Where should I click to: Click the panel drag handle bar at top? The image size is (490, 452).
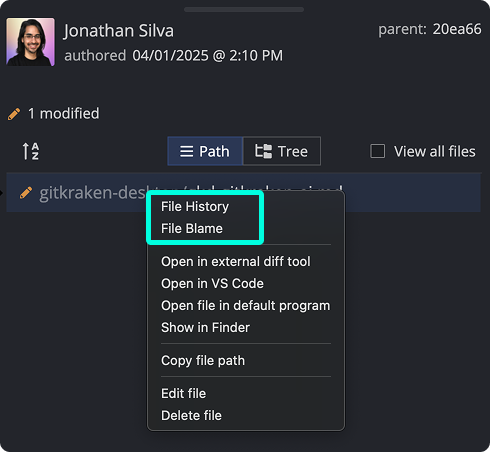click(x=244, y=9)
